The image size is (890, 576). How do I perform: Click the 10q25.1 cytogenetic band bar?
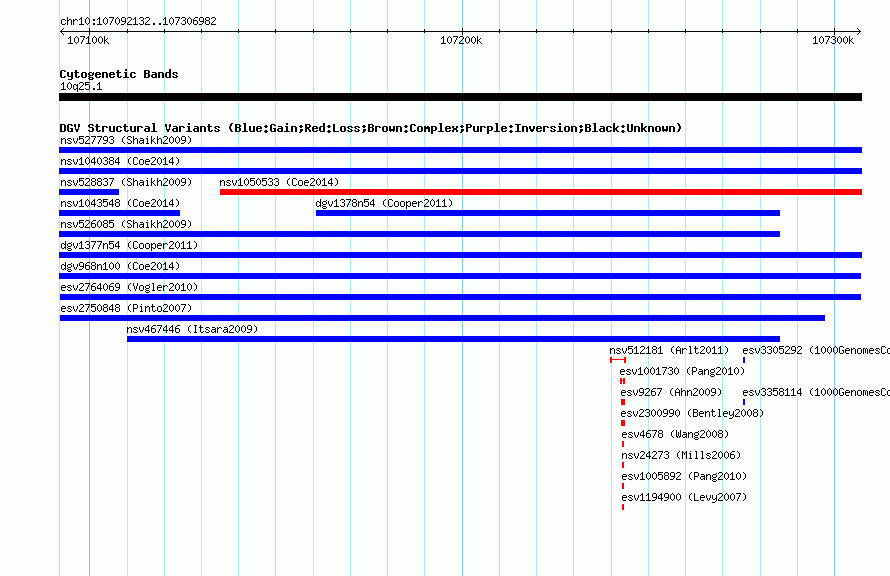point(460,98)
